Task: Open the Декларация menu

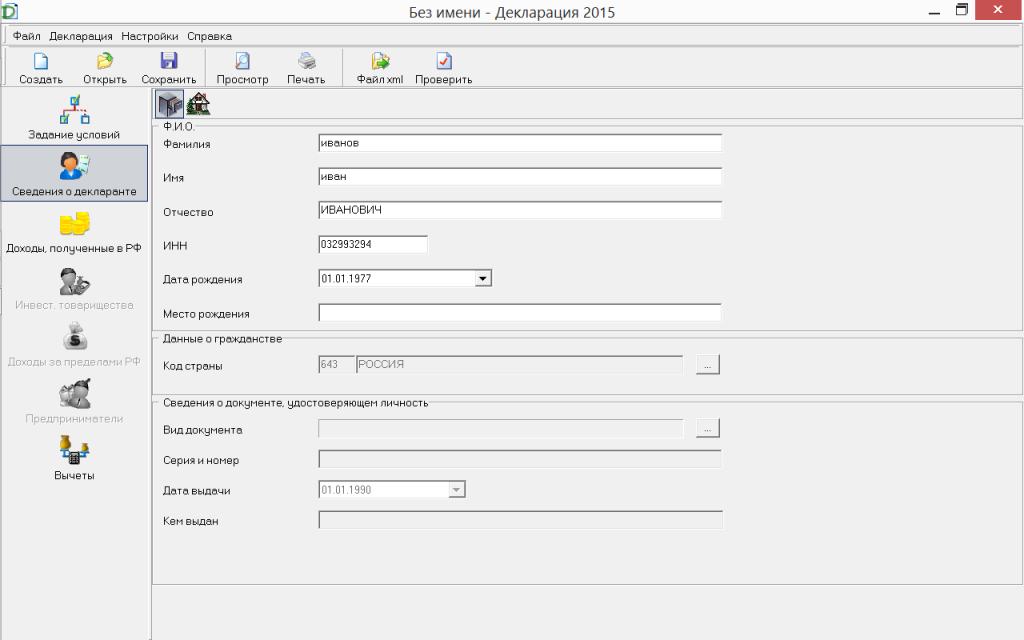Action: [81, 35]
